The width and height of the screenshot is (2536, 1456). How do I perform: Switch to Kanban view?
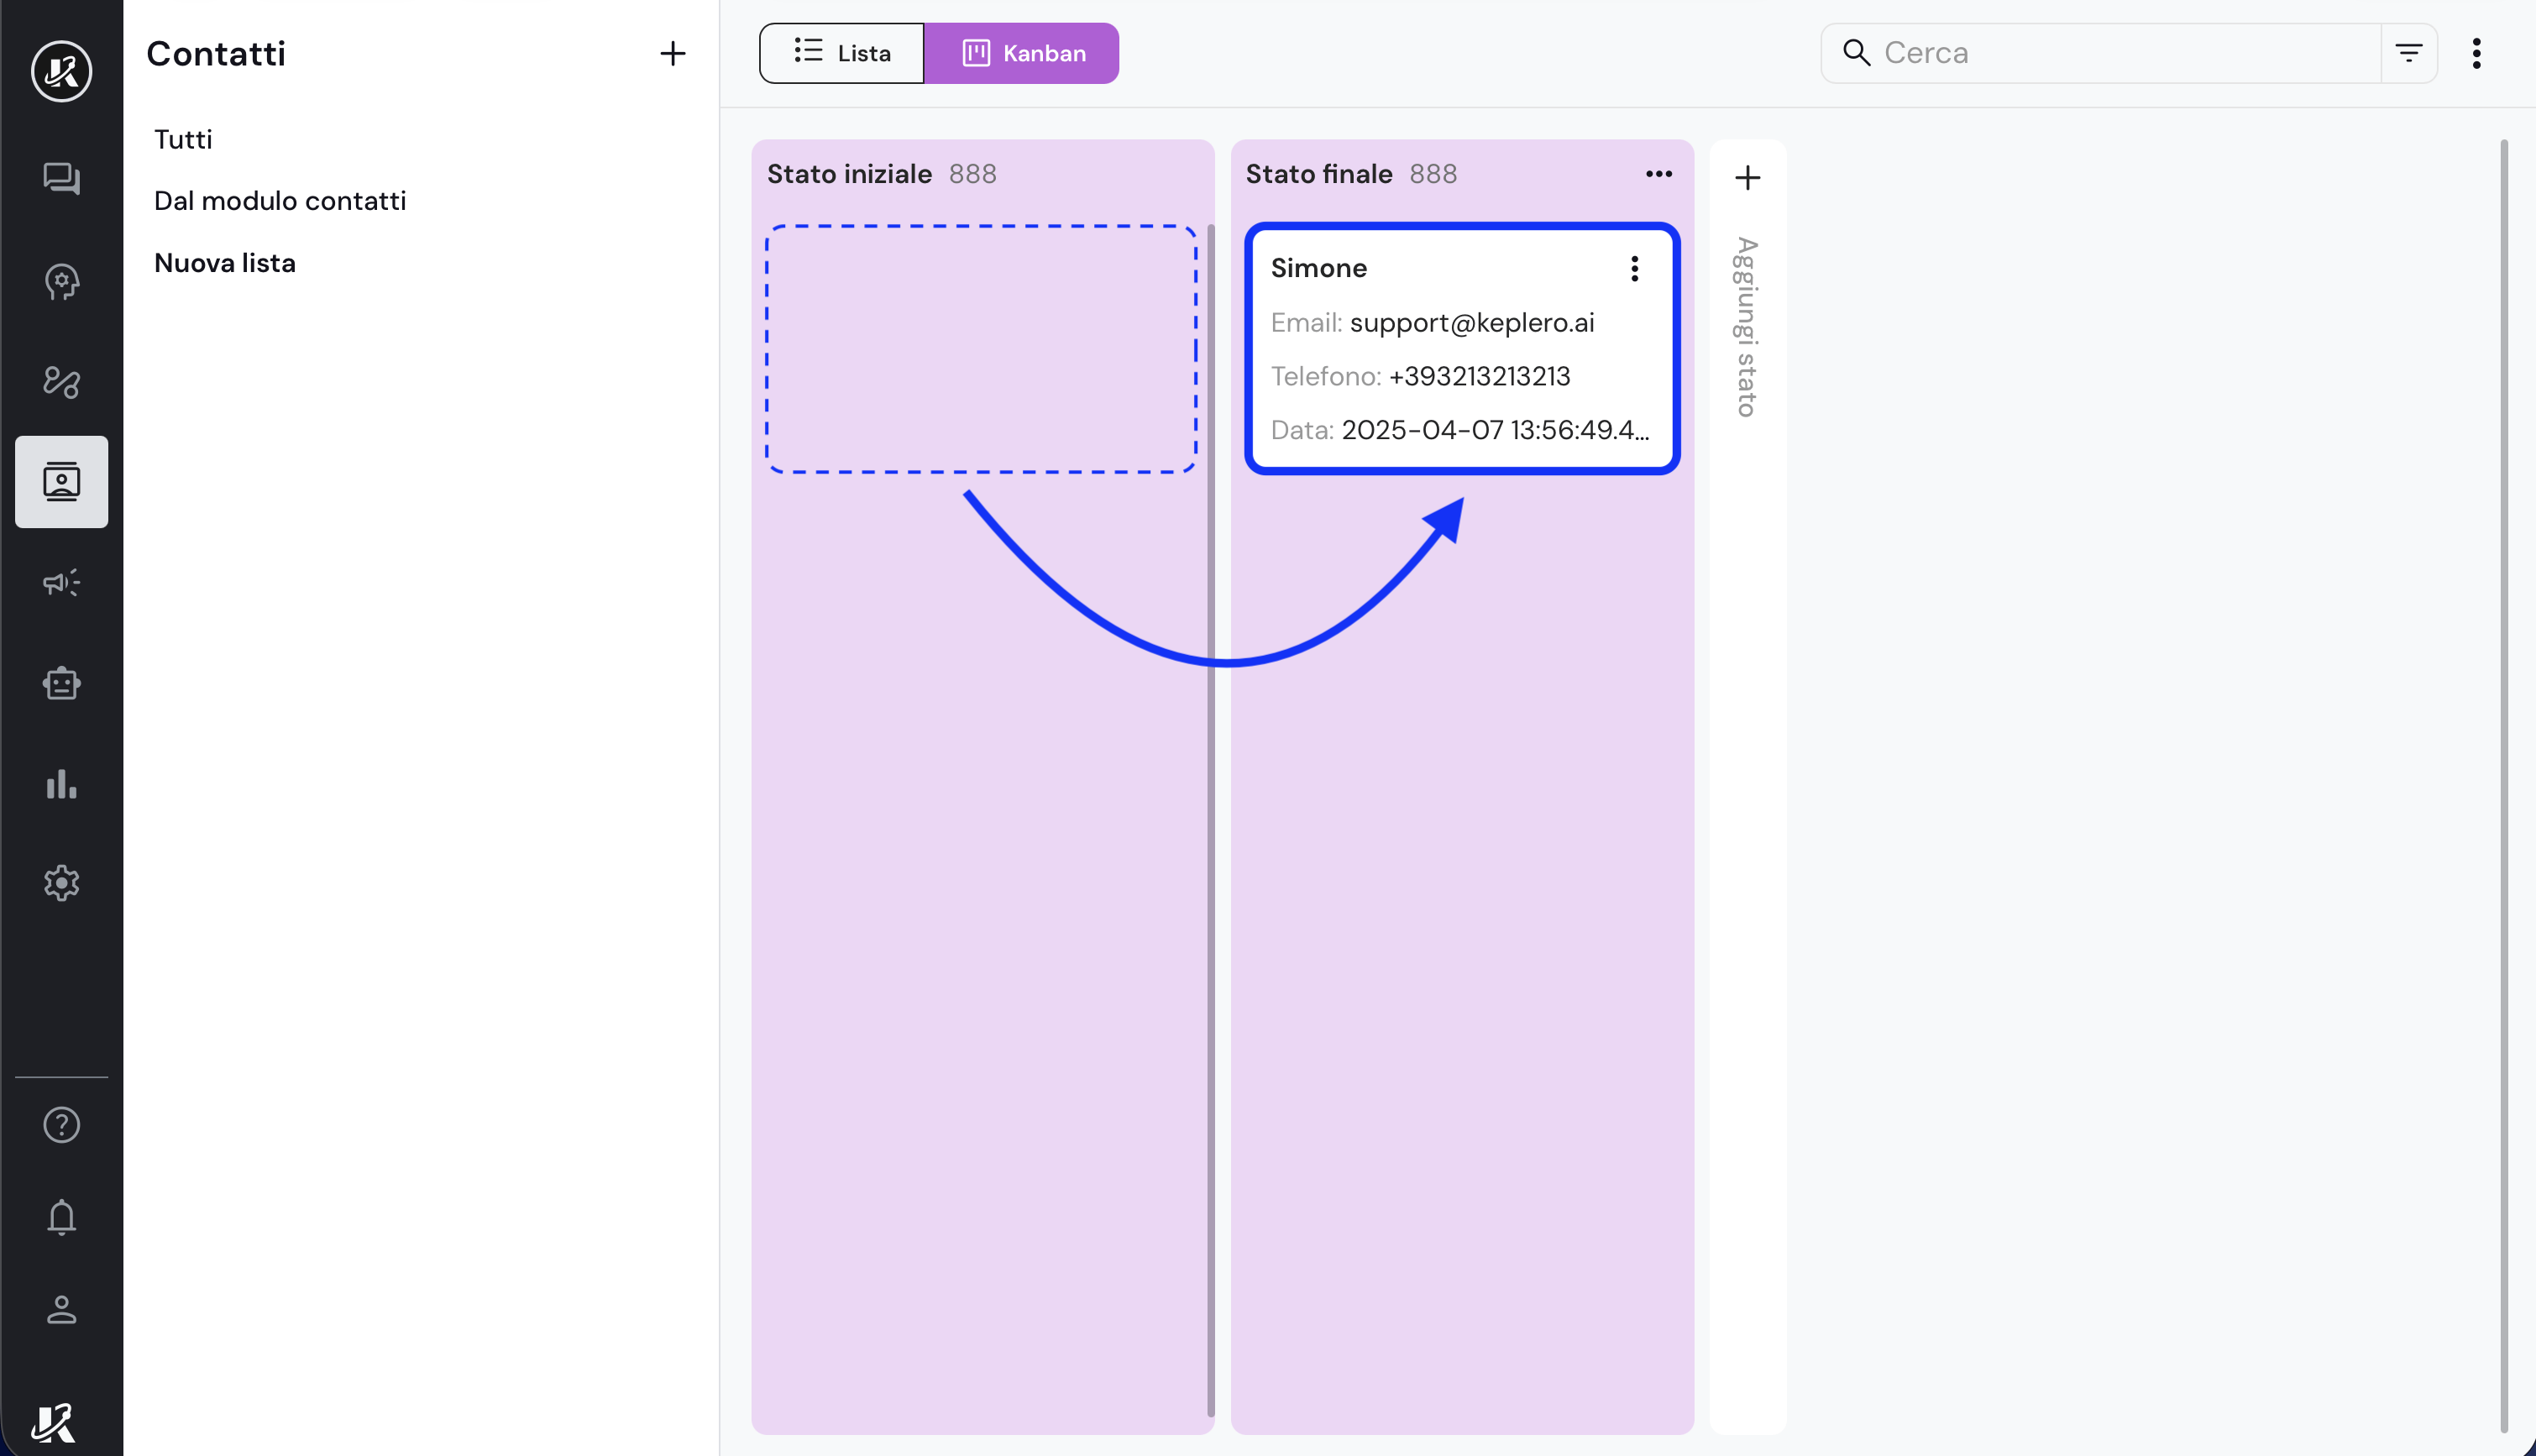coord(1022,53)
